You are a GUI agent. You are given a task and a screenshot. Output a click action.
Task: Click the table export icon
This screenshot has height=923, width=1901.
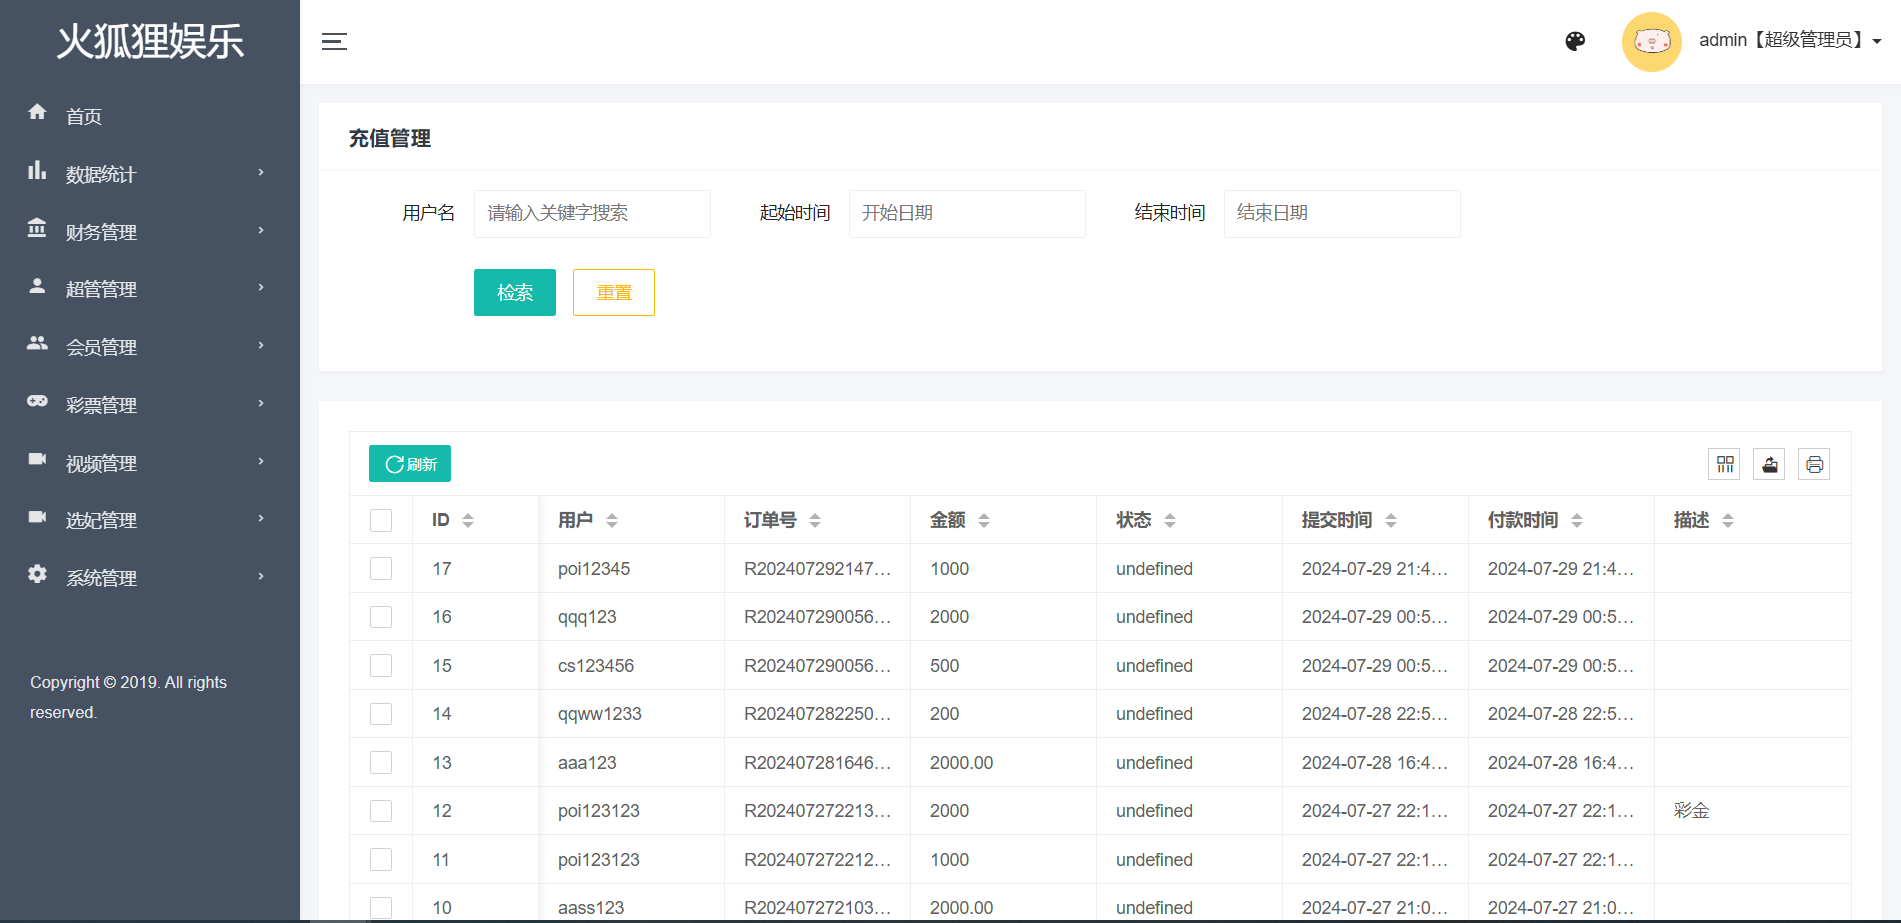pos(1769,464)
